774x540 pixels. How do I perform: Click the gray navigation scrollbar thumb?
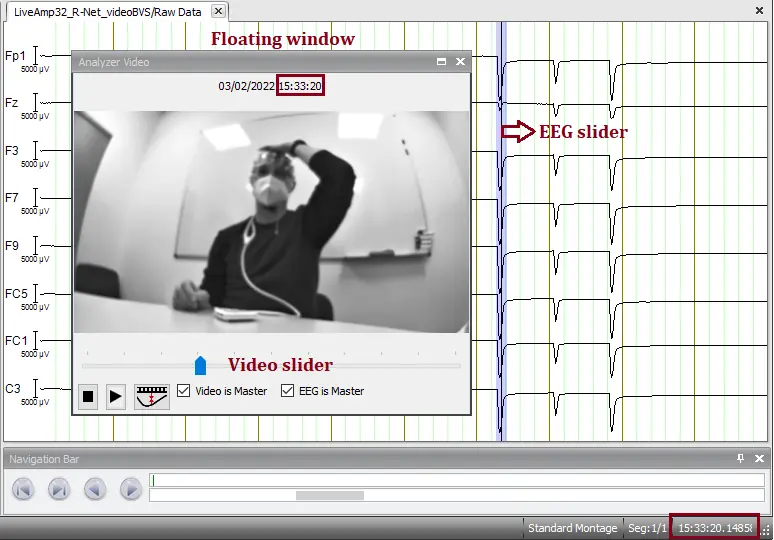330,495
